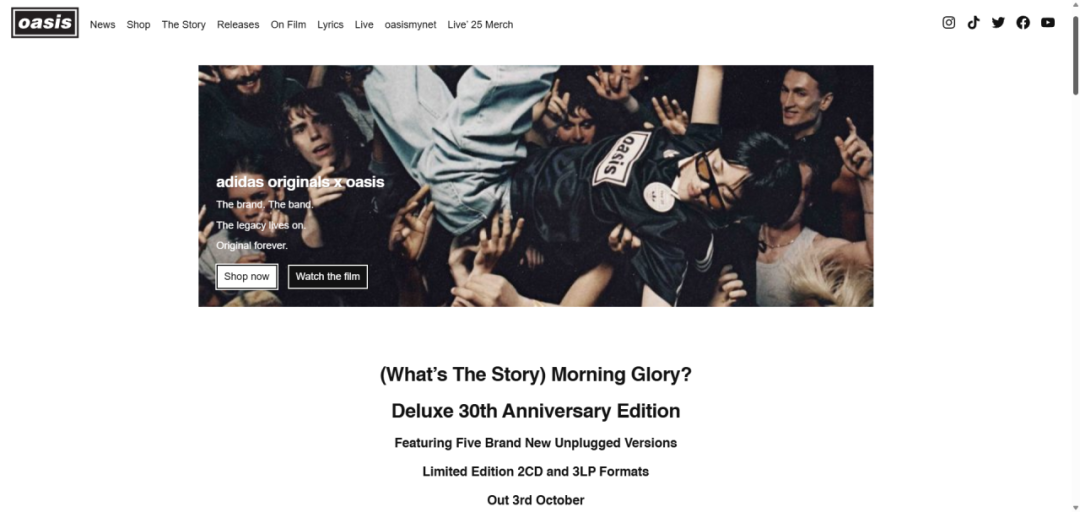Open the Live navigation link
The image size is (1080, 512).
(364, 25)
